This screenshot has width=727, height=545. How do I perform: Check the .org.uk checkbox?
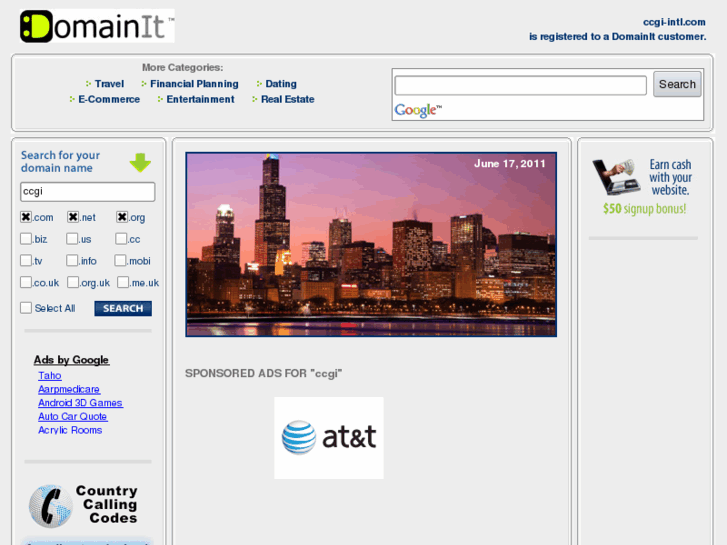pyautogui.click(x=73, y=282)
